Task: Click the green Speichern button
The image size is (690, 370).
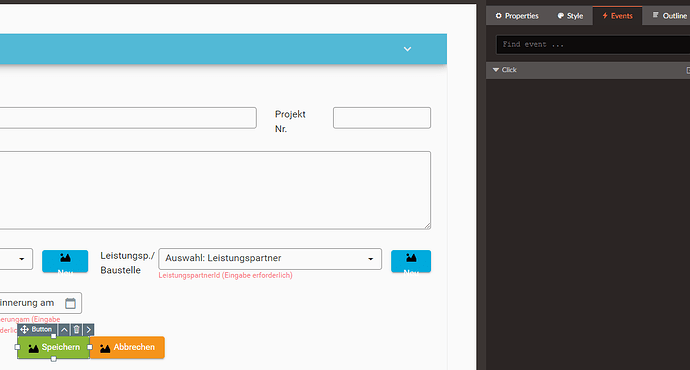Action: click(x=54, y=348)
